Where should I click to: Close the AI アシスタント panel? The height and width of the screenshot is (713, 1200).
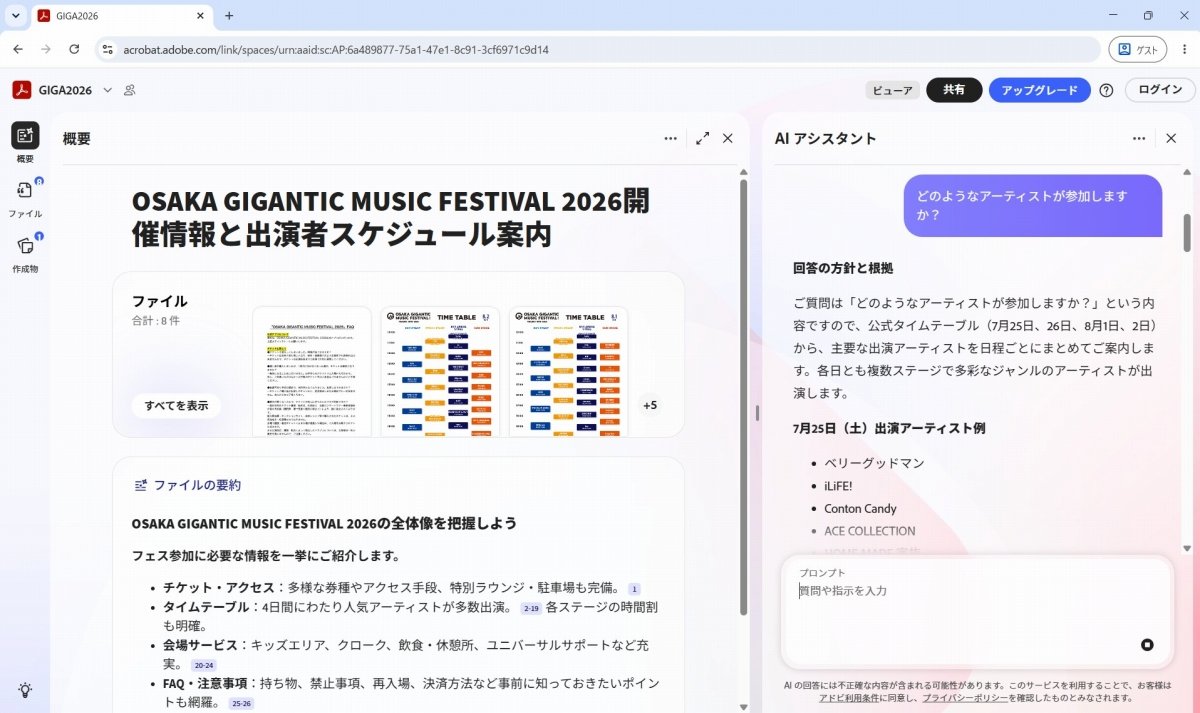[1171, 139]
